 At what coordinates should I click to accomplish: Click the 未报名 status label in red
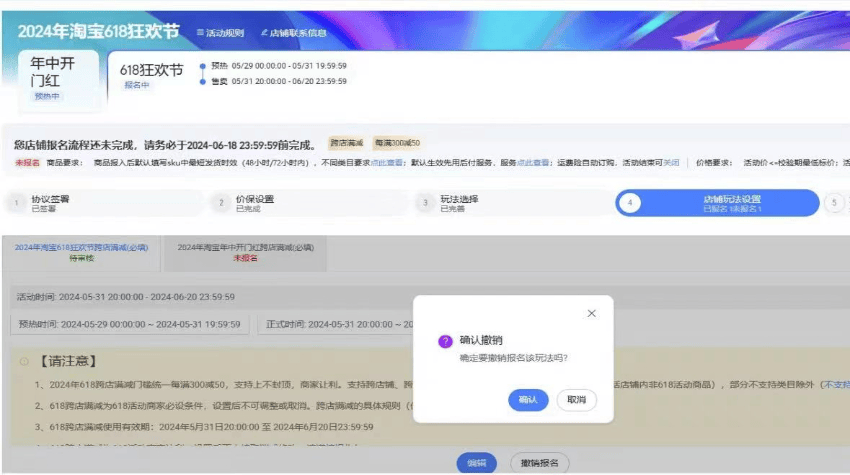[x=27, y=163]
